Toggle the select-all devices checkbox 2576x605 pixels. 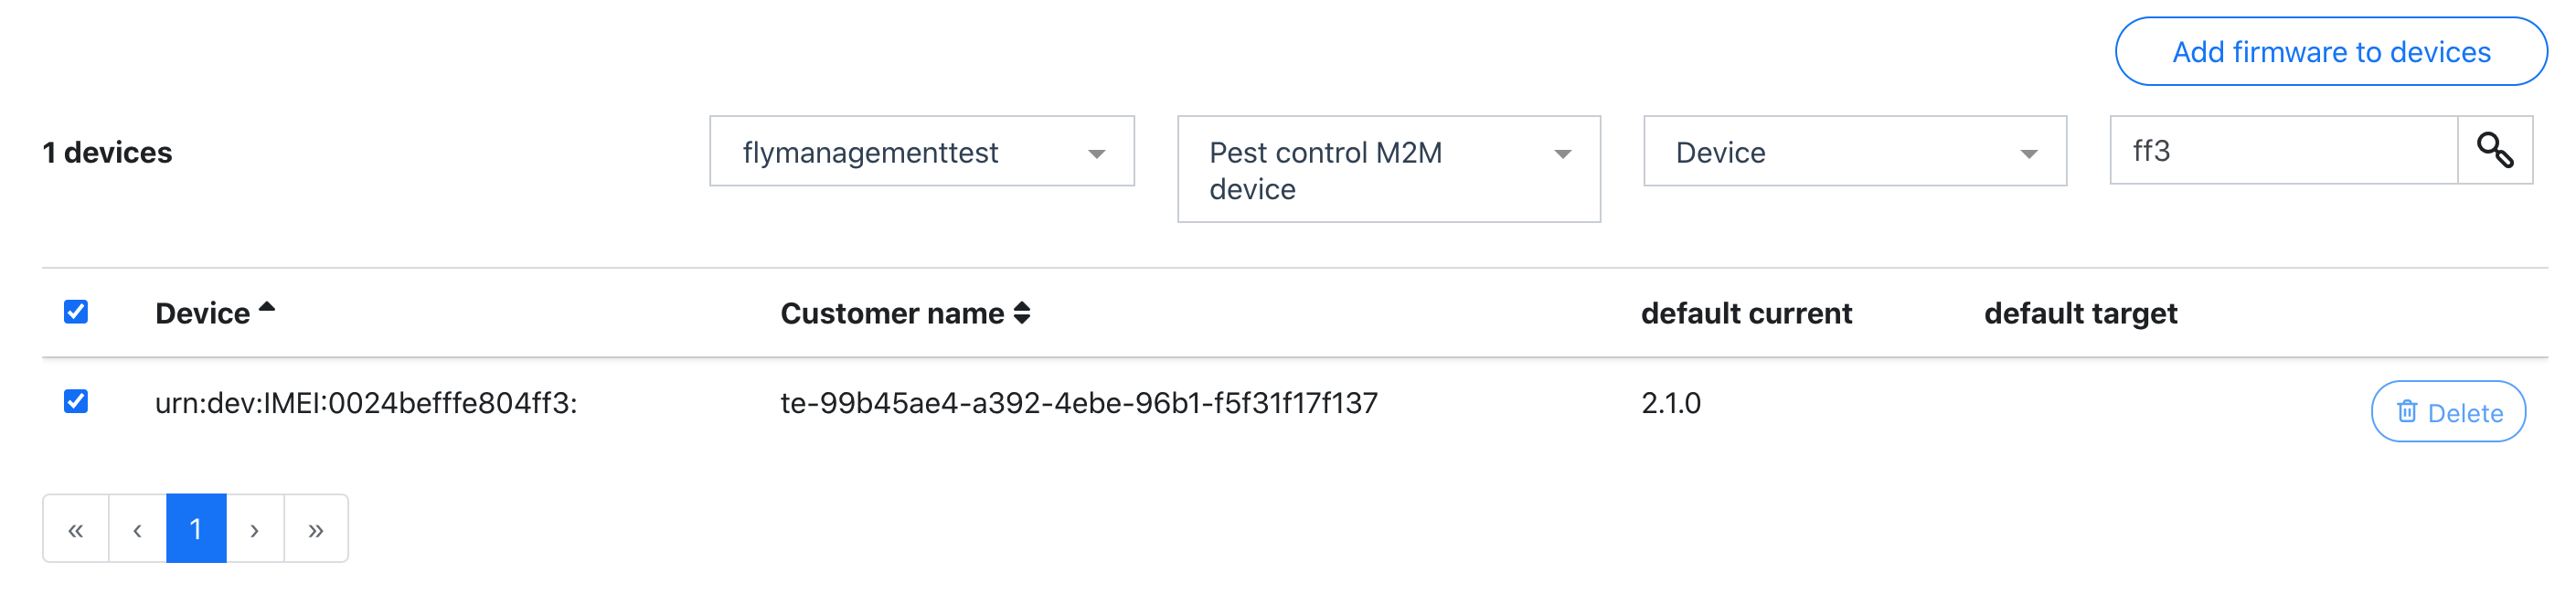[x=76, y=312]
